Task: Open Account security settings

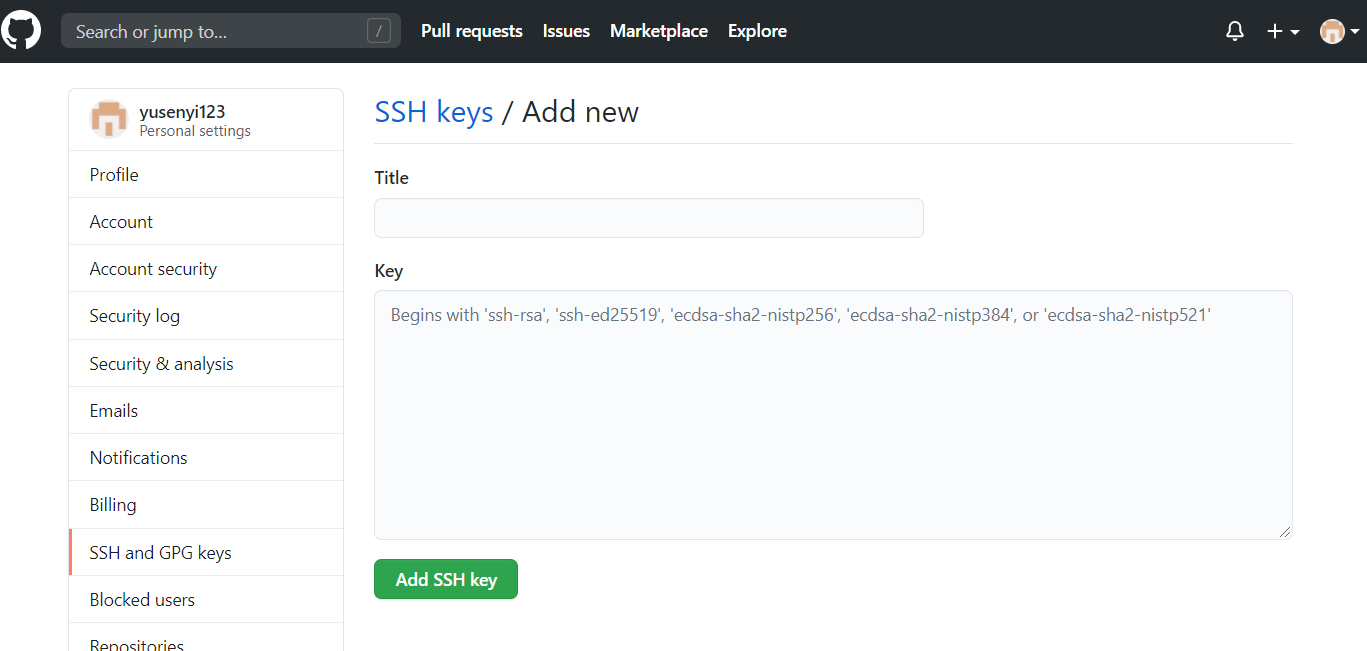Action: tap(206, 268)
